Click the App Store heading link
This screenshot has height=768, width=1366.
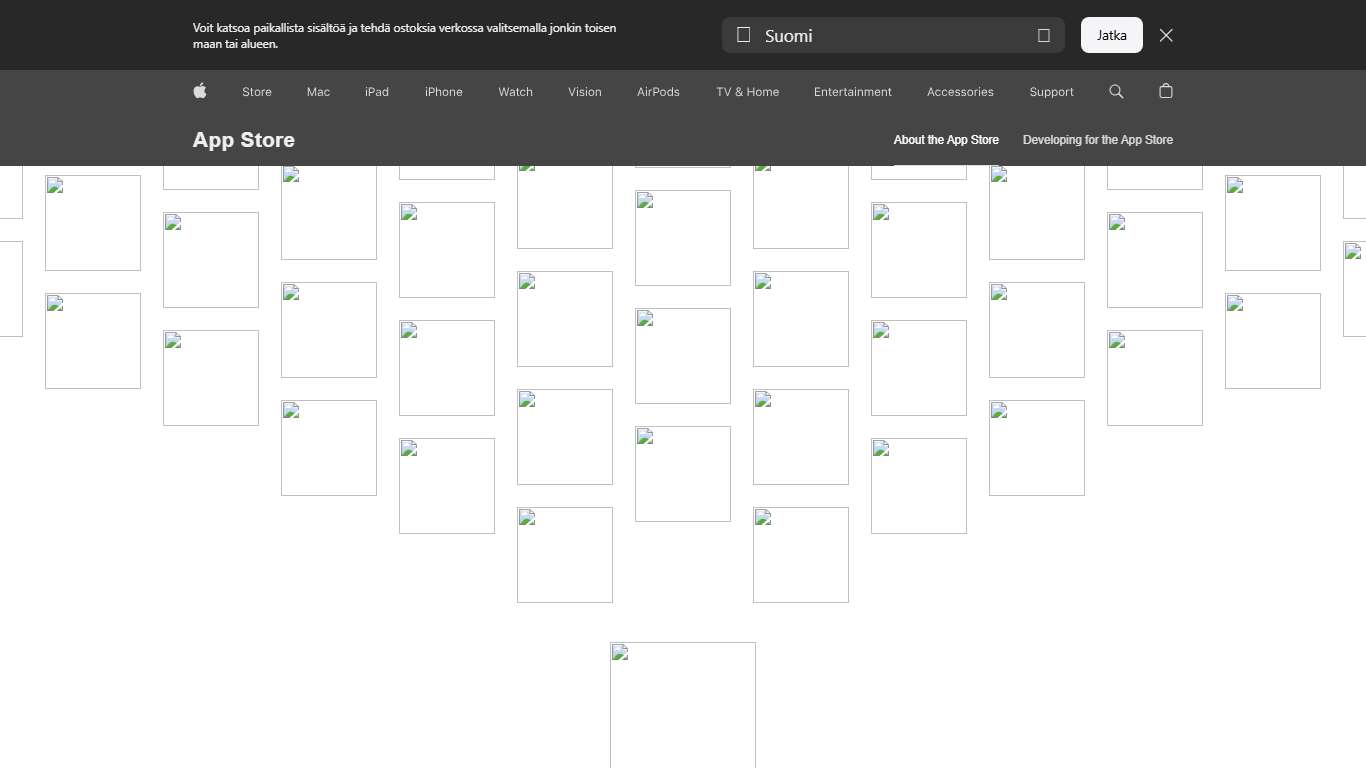(244, 140)
